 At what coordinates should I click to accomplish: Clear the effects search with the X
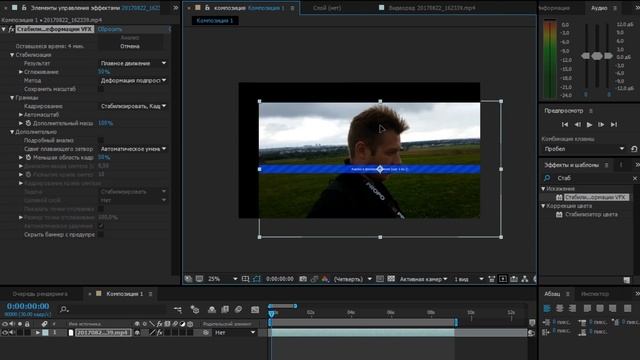click(635, 178)
